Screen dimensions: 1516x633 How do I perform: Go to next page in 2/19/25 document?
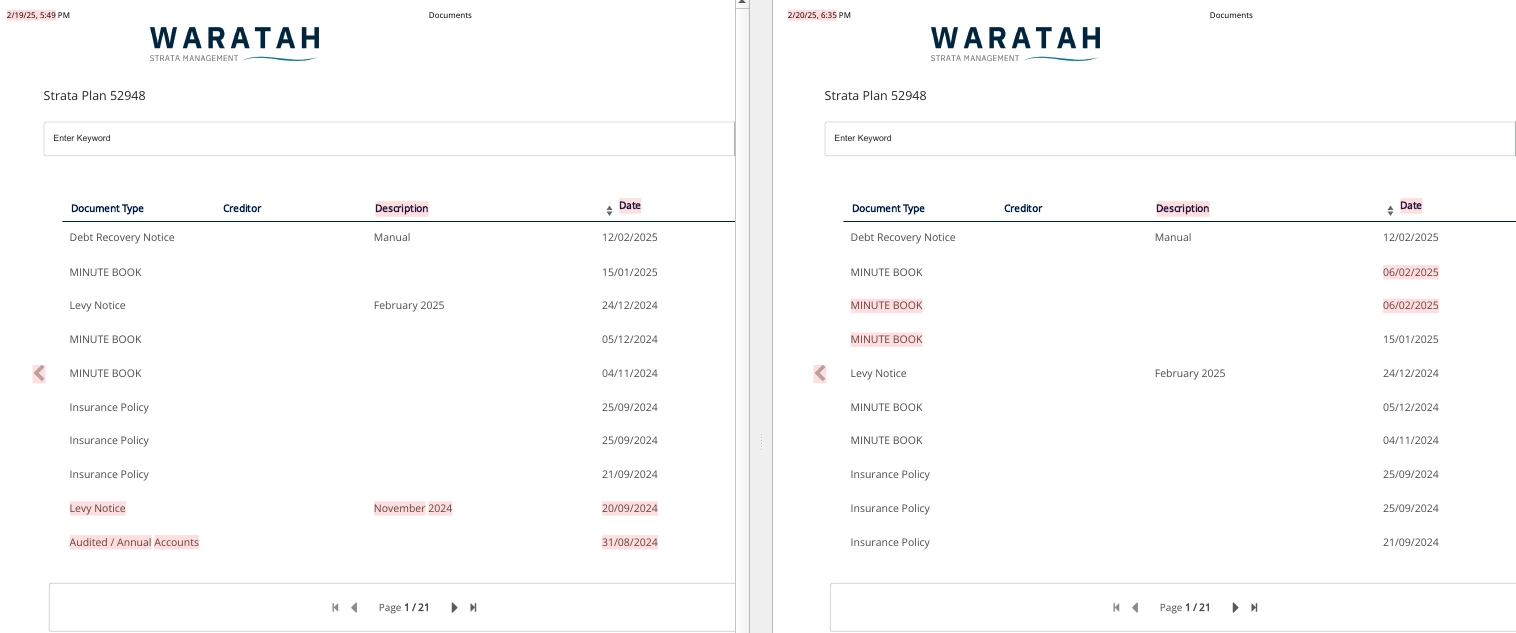(x=454, y=607)
